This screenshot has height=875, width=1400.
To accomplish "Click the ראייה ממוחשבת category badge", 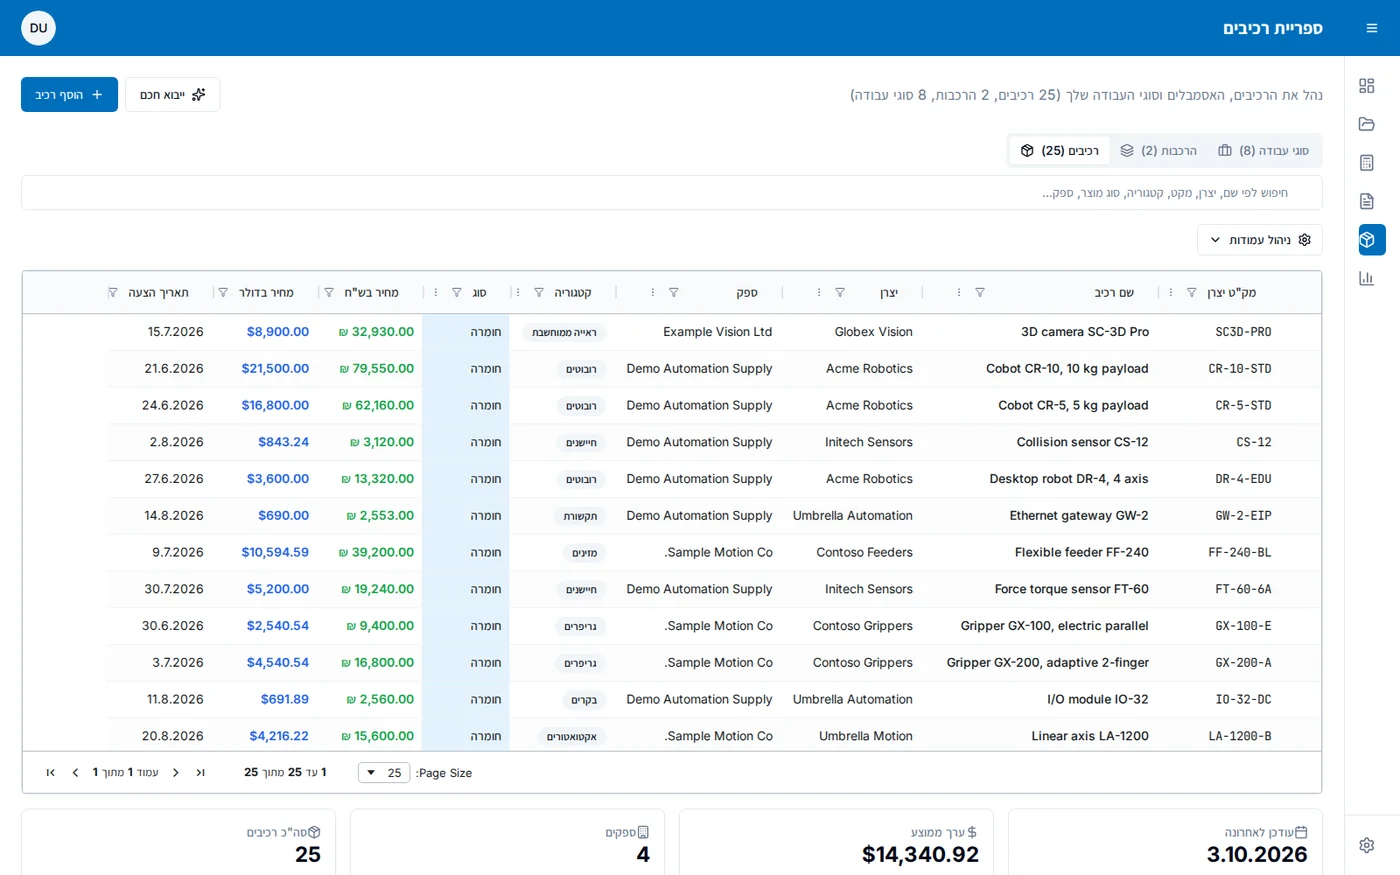I will 564,333.
